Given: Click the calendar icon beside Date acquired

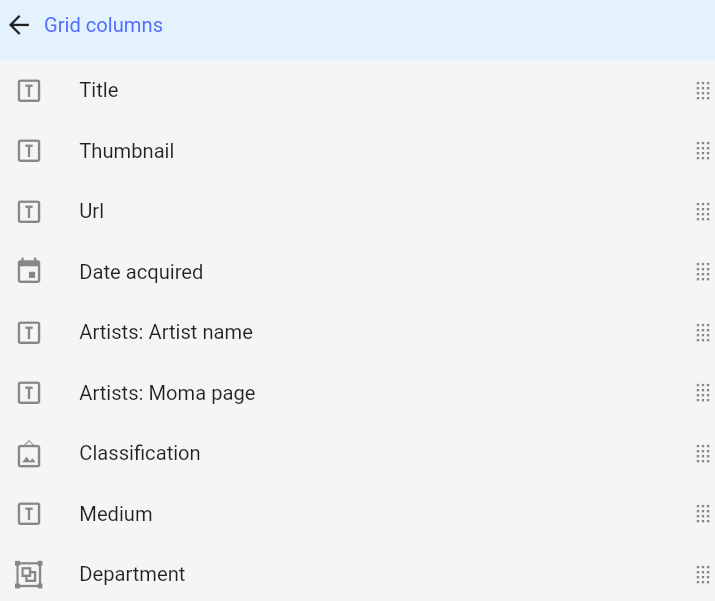Looking at the screenshot, I should 29,271.
